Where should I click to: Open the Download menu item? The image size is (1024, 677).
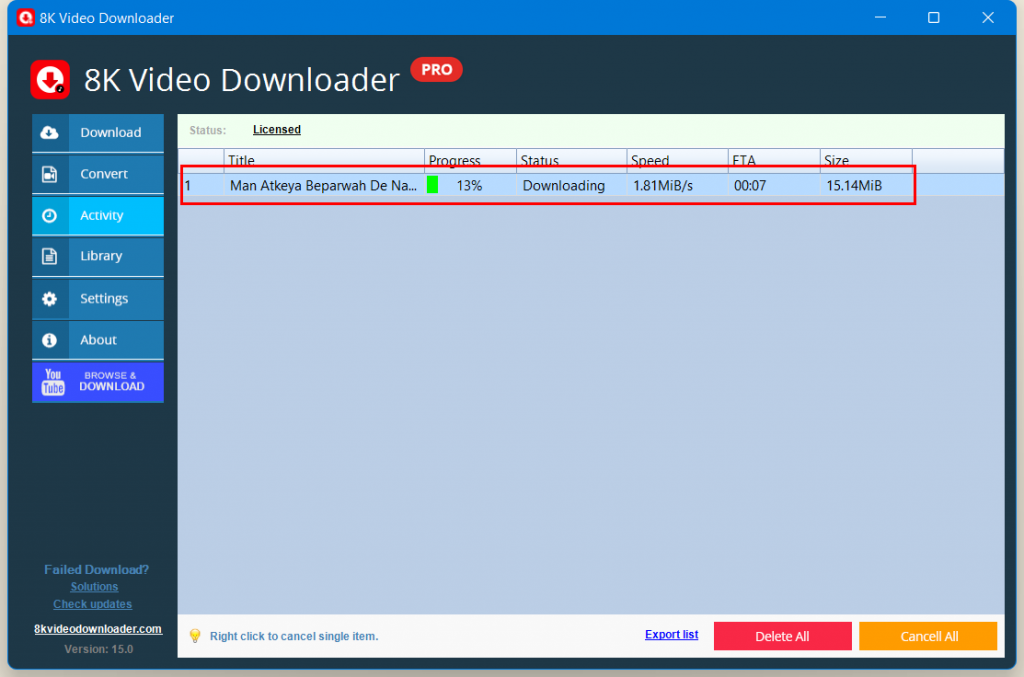coord(98,133)
